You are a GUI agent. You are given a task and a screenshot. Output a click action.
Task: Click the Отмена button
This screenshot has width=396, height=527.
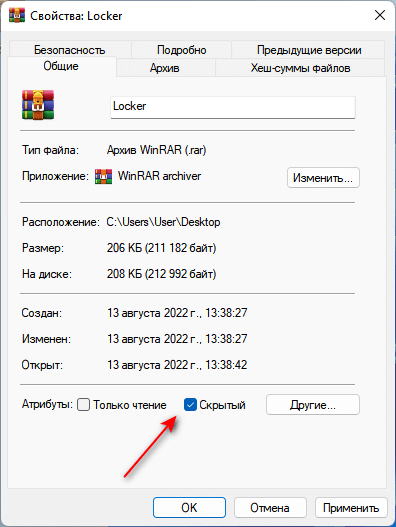click(x=270, y=508)
